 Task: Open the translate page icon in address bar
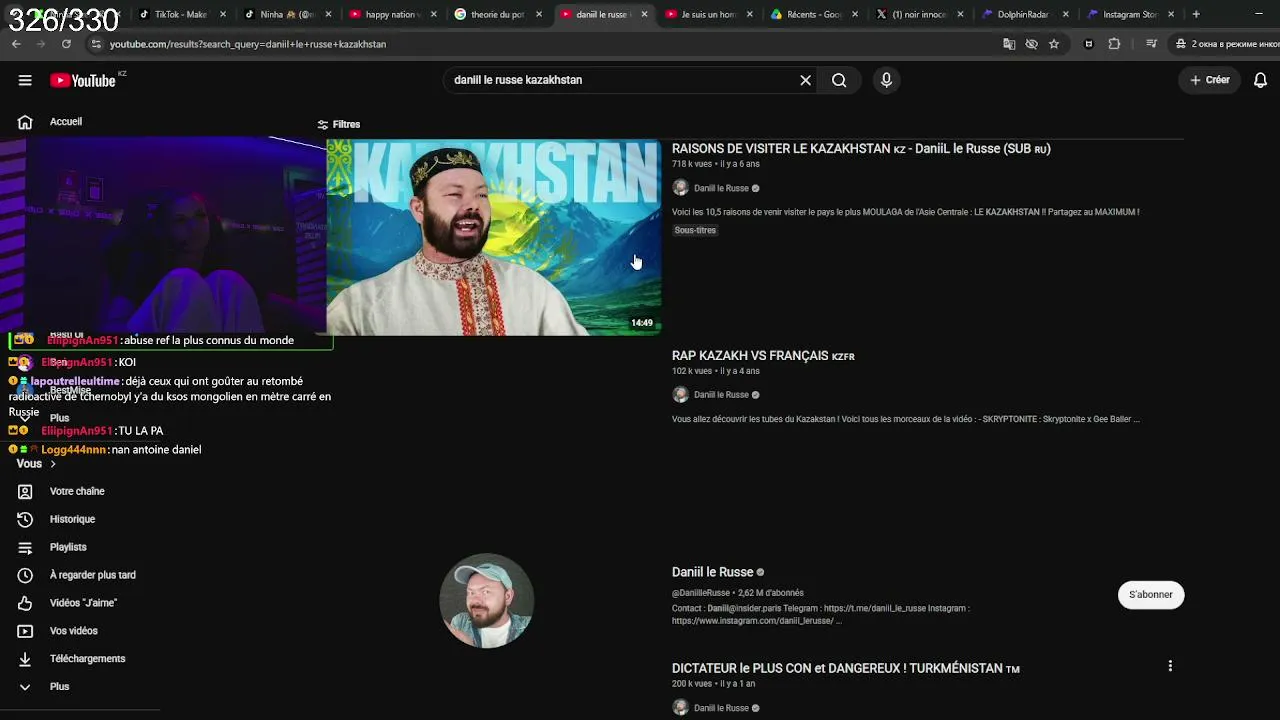point(1009,44)
